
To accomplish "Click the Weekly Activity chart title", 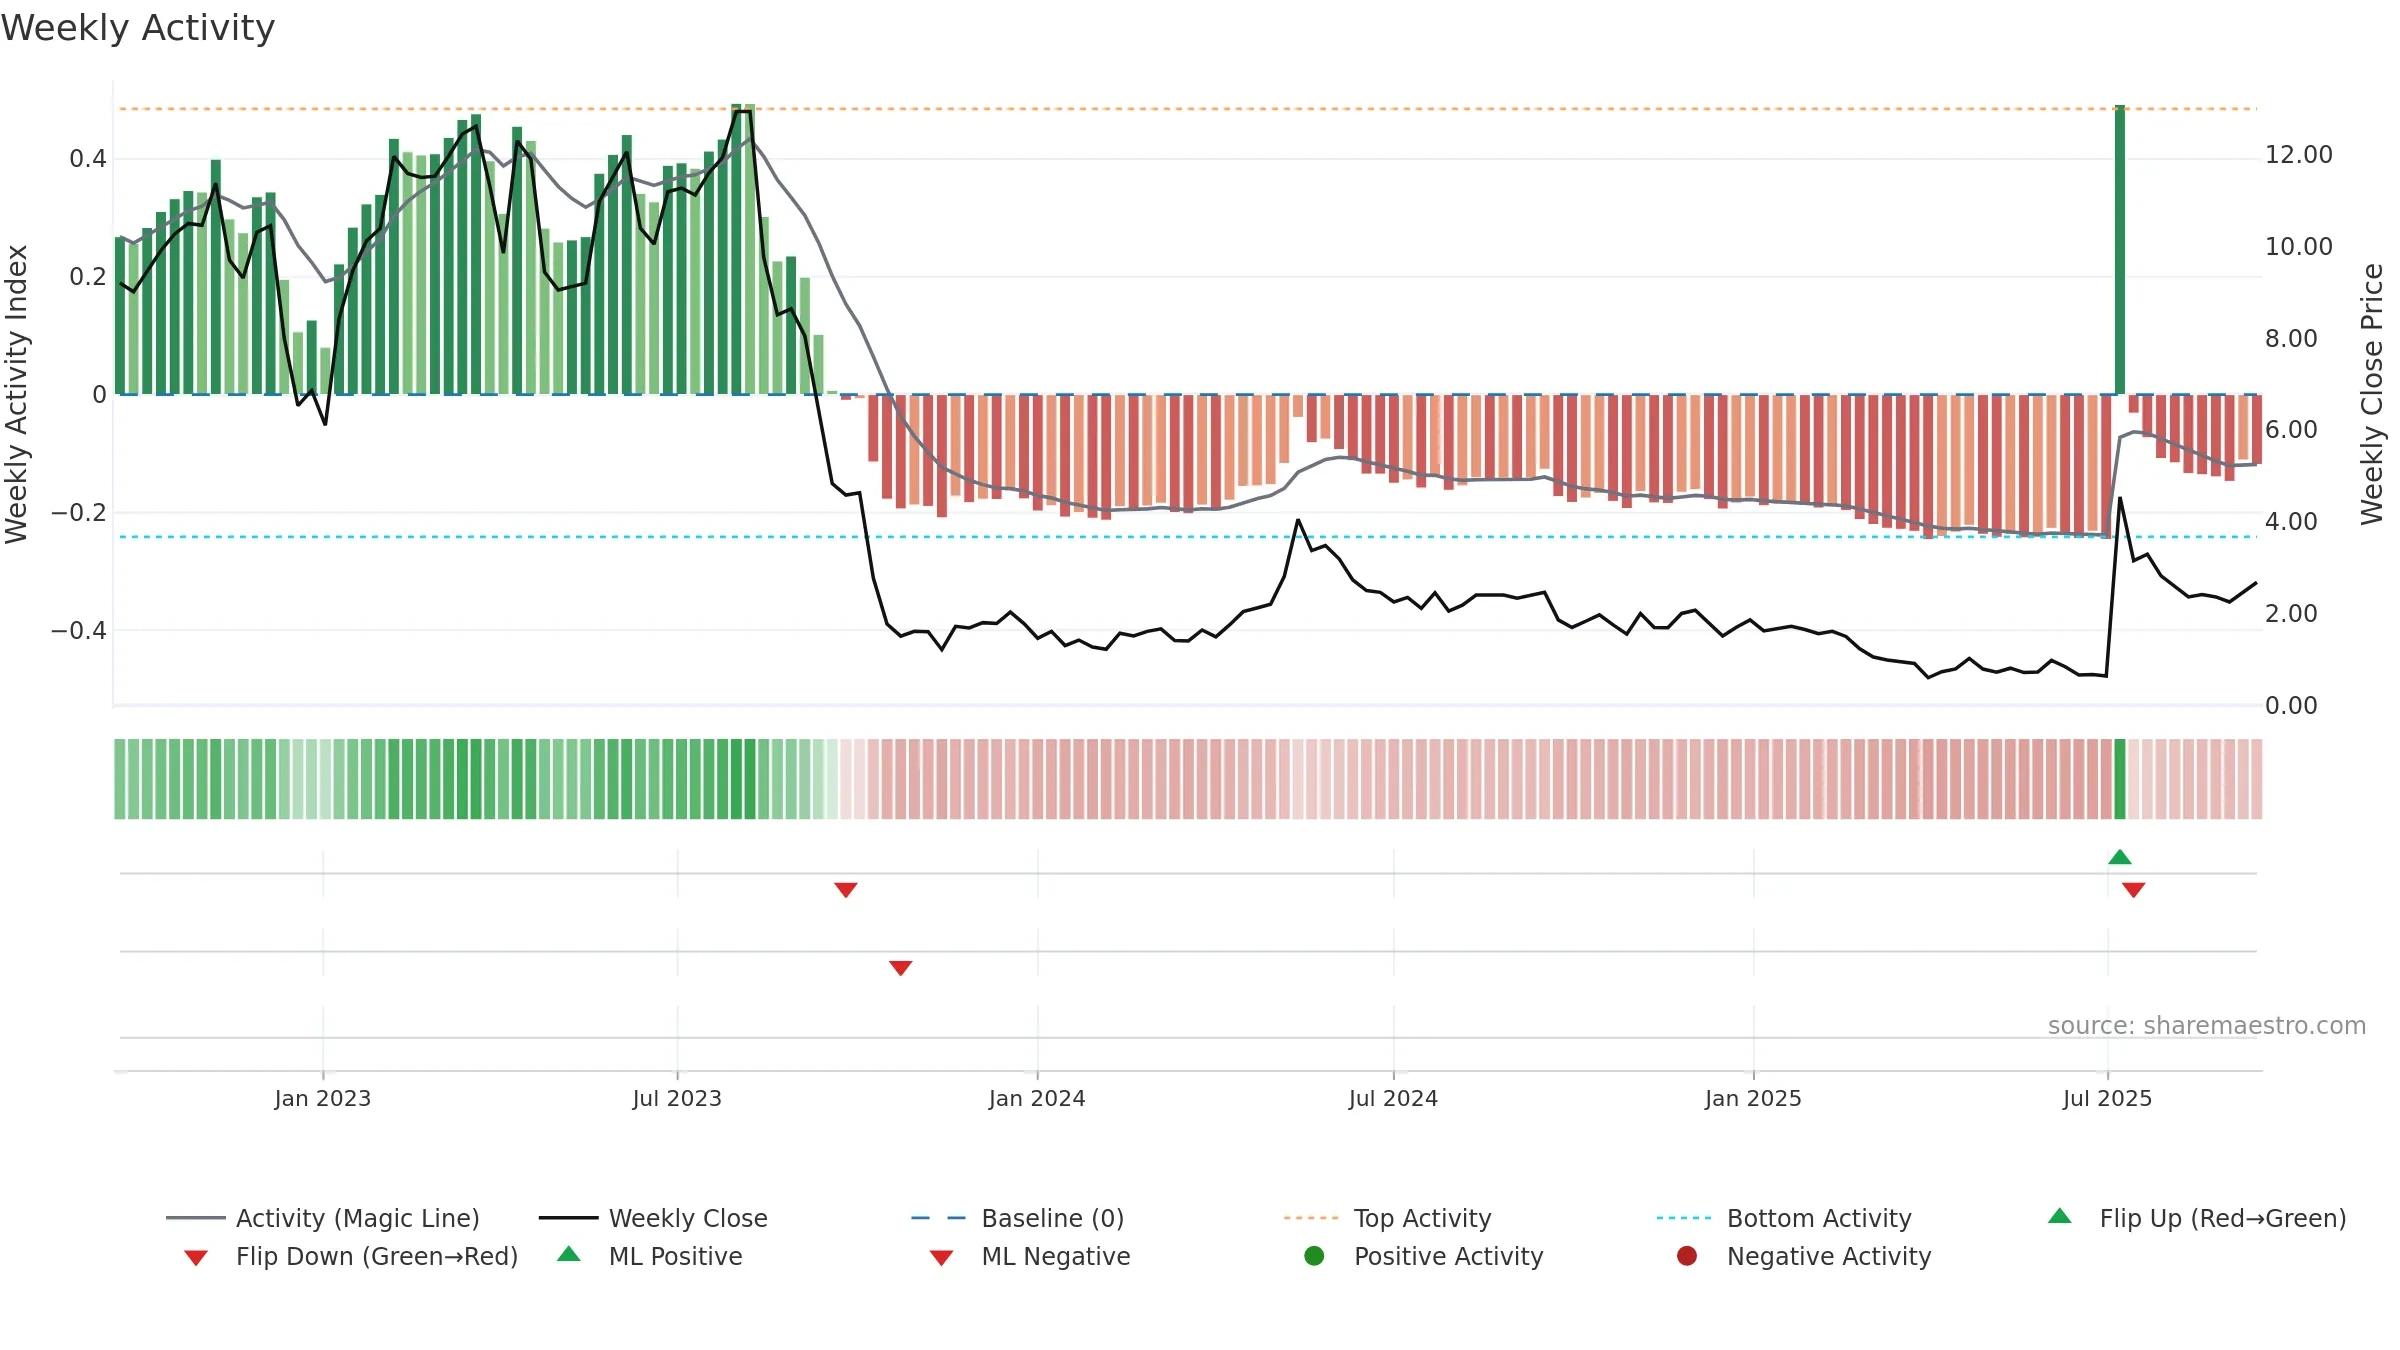I will 138,28.
